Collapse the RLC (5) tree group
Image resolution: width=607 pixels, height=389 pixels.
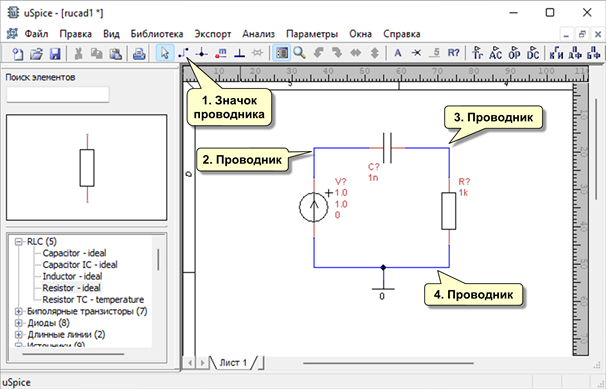pos(18,242)
